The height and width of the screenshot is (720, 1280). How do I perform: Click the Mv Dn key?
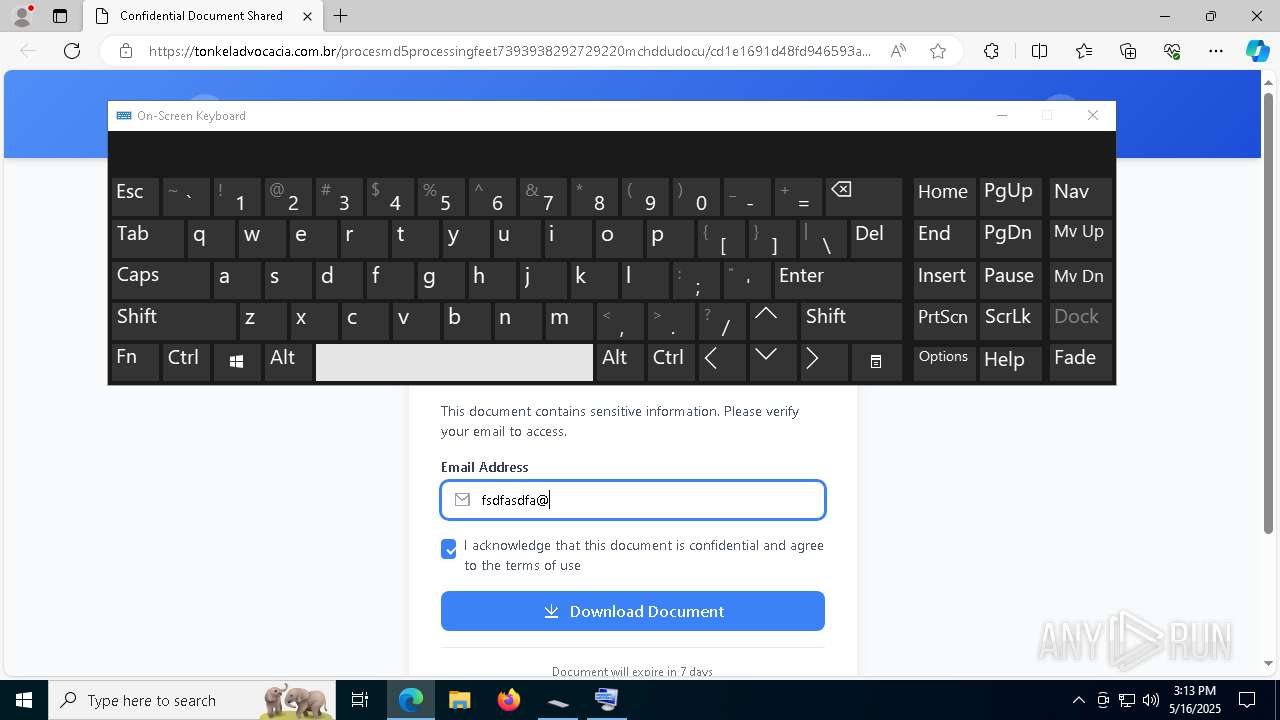click(x=1080, y=279)
